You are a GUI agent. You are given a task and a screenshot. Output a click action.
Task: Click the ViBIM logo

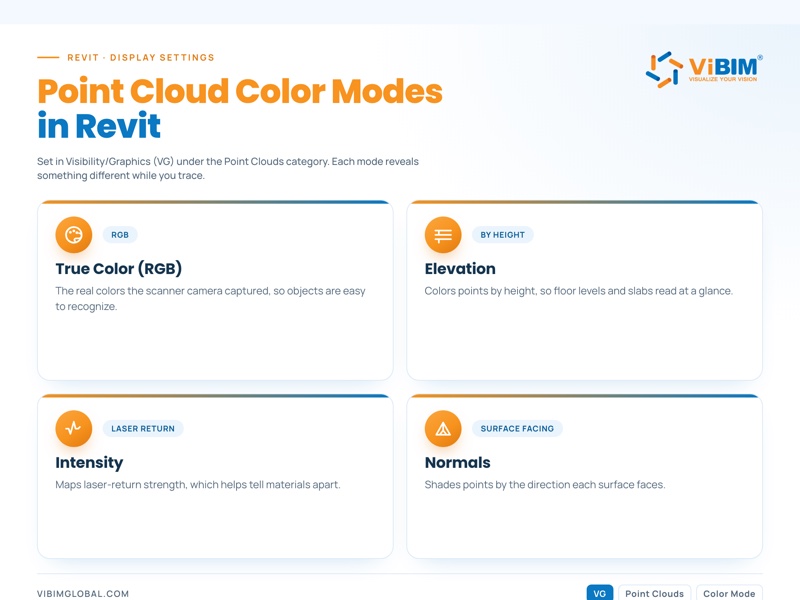click(x=704, y=69)
